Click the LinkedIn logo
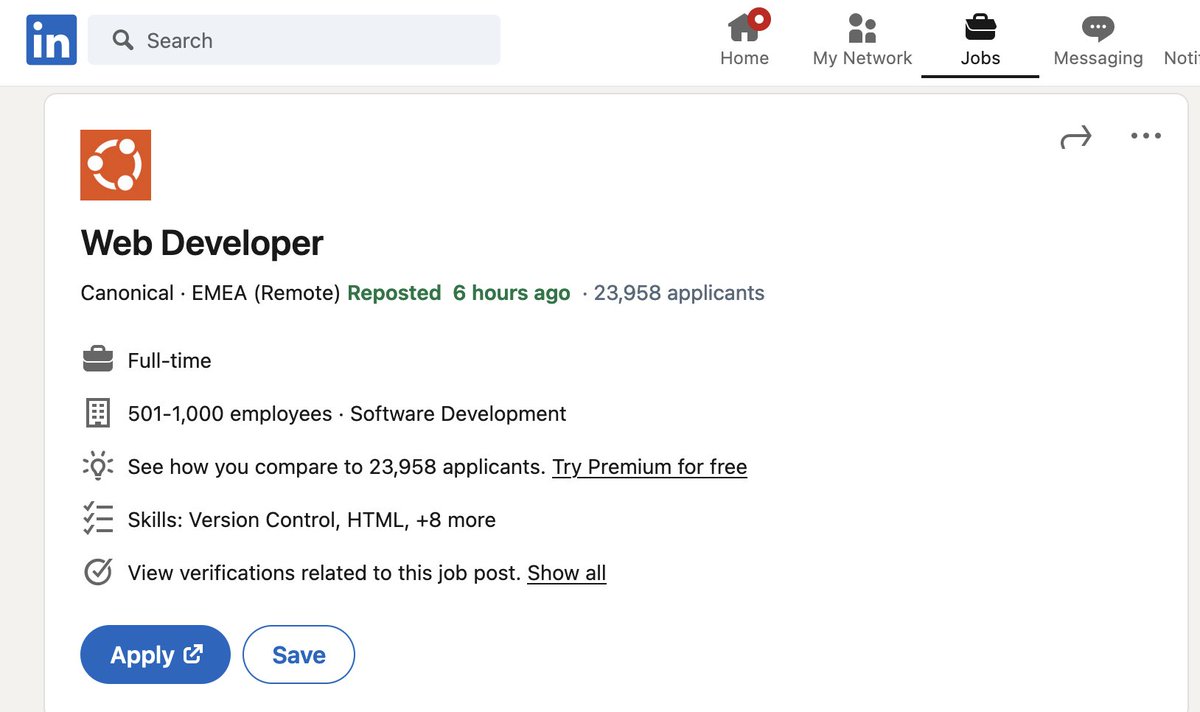 point(52,40)
